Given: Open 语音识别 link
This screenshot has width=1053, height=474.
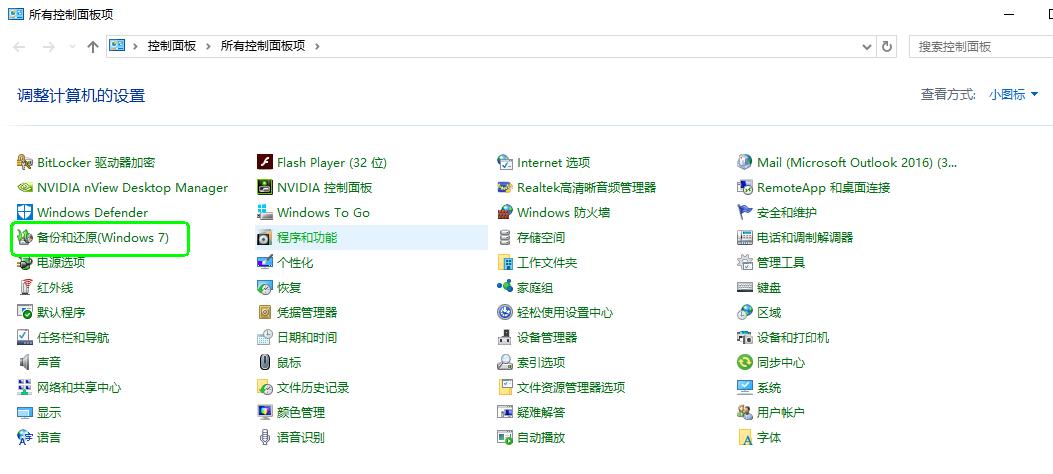Looking at the screenshot, I should [301, 438].
